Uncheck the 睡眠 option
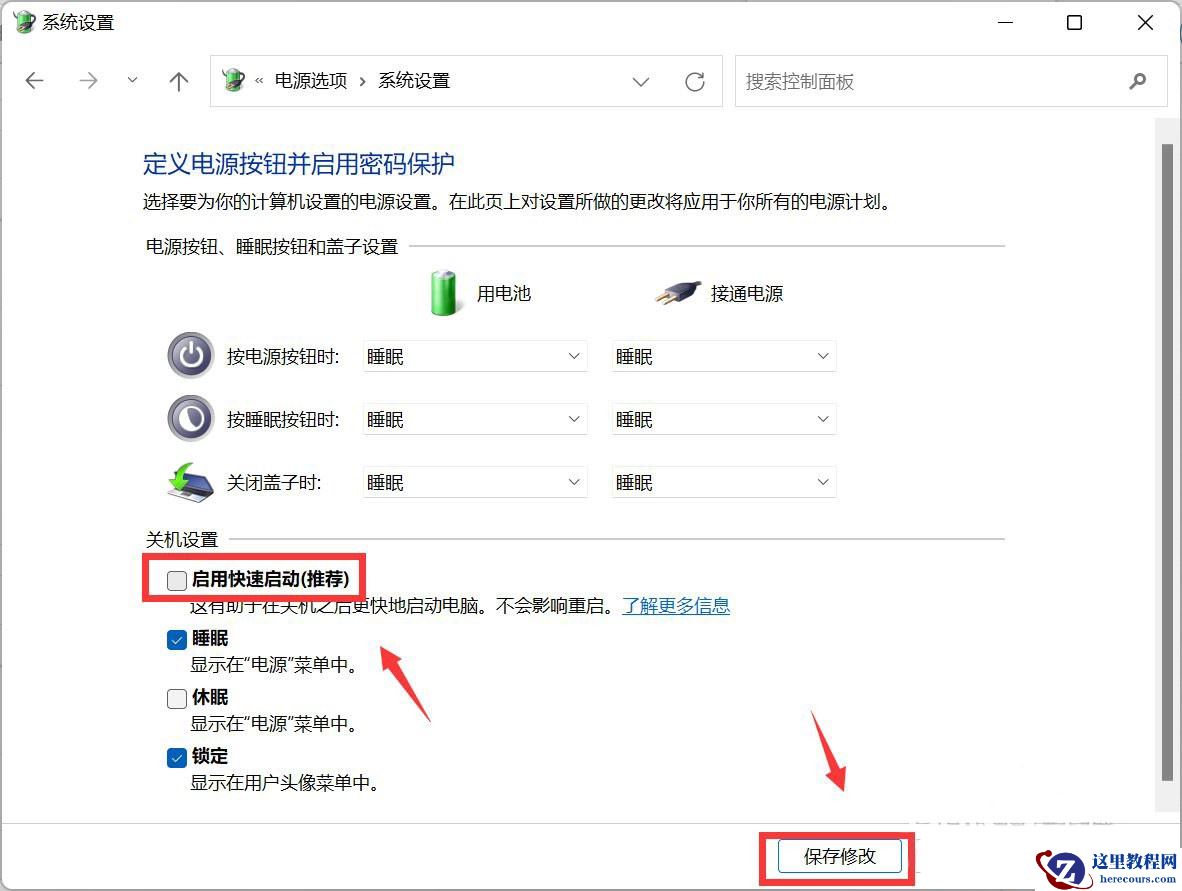The image size is (1182, 891). pos(176,639)
